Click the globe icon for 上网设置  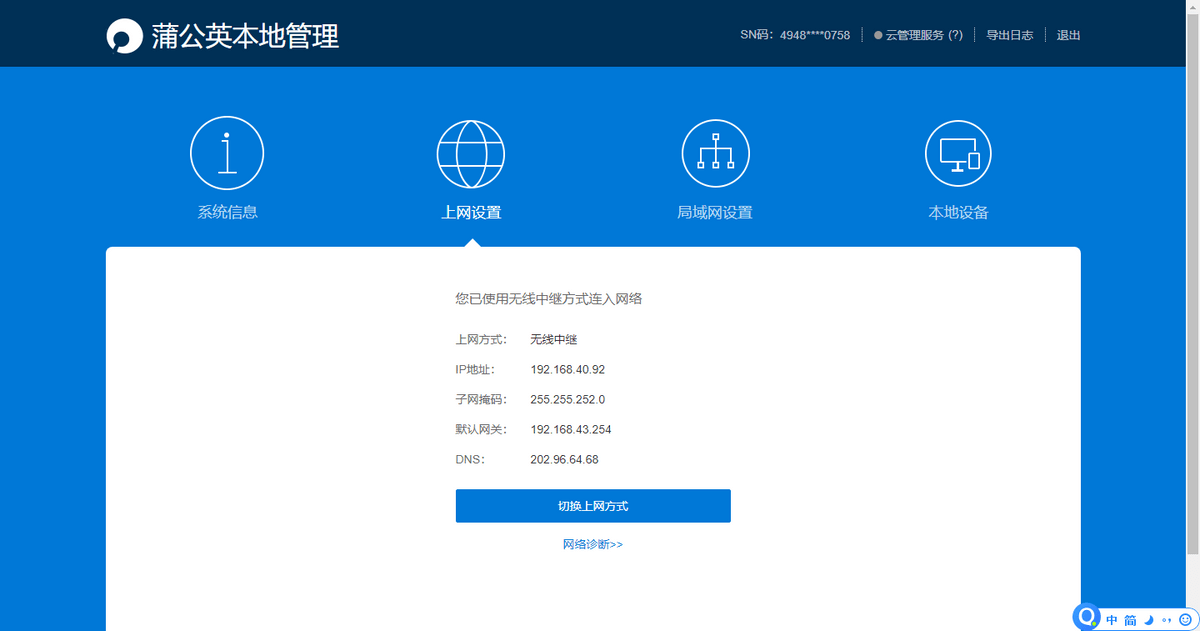coord(471,154)
